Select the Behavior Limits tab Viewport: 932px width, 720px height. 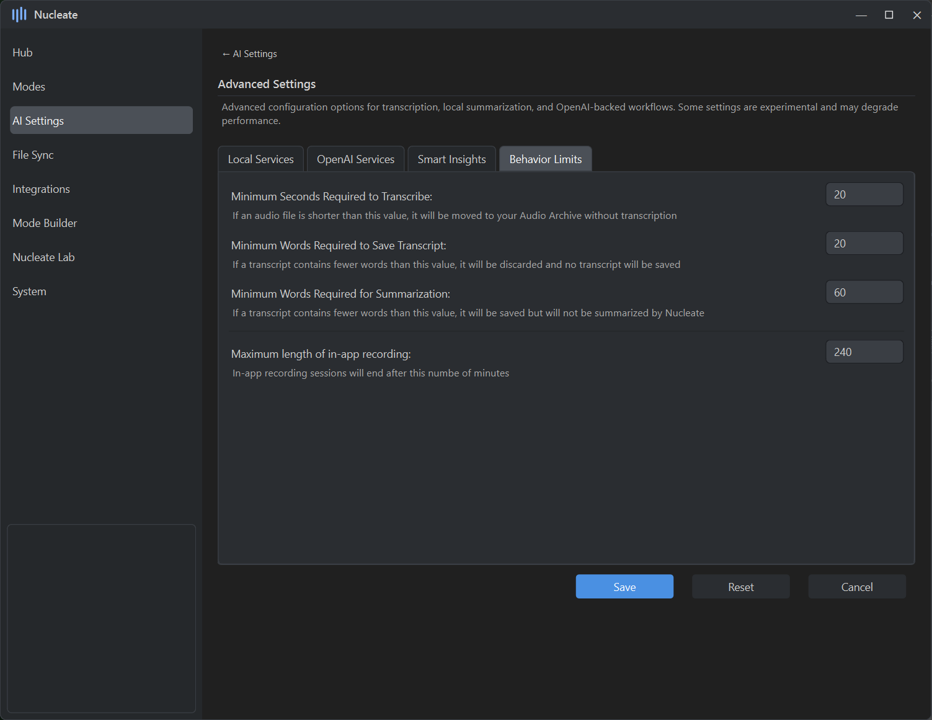(545, 159)
